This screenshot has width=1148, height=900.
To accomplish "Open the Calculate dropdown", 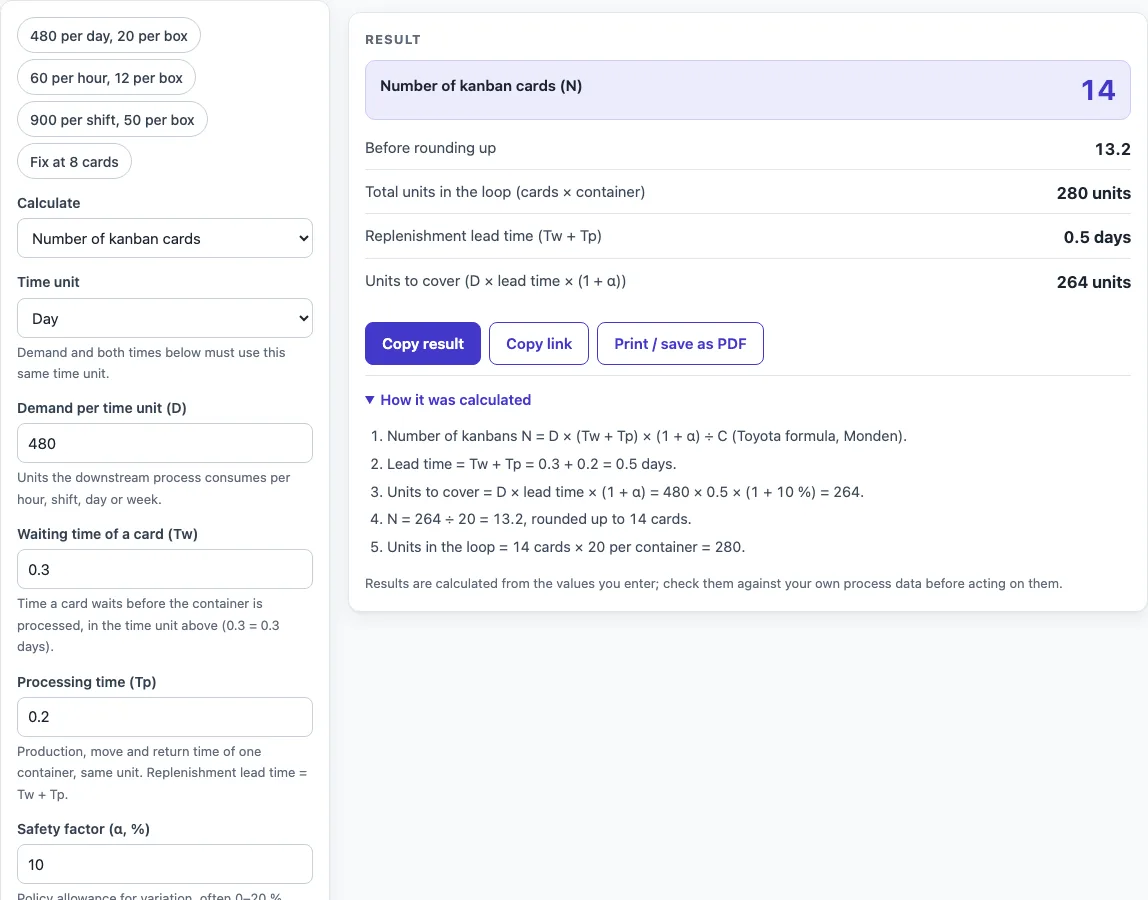I will tap(165, 238).
